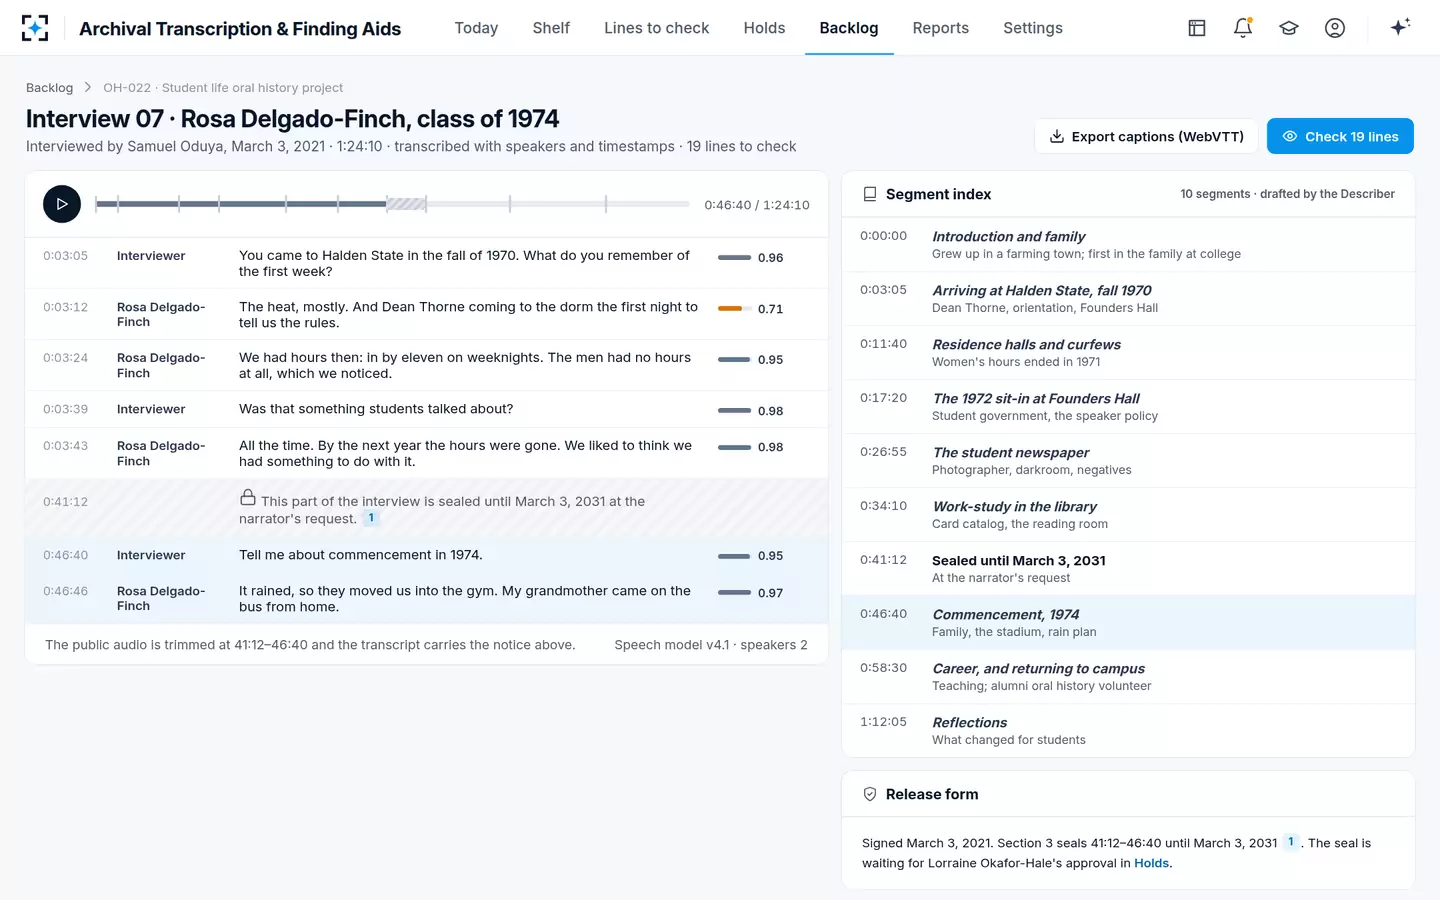Click the app logo icon
This screenshot has width=1440, height=900.
[35, 28]
